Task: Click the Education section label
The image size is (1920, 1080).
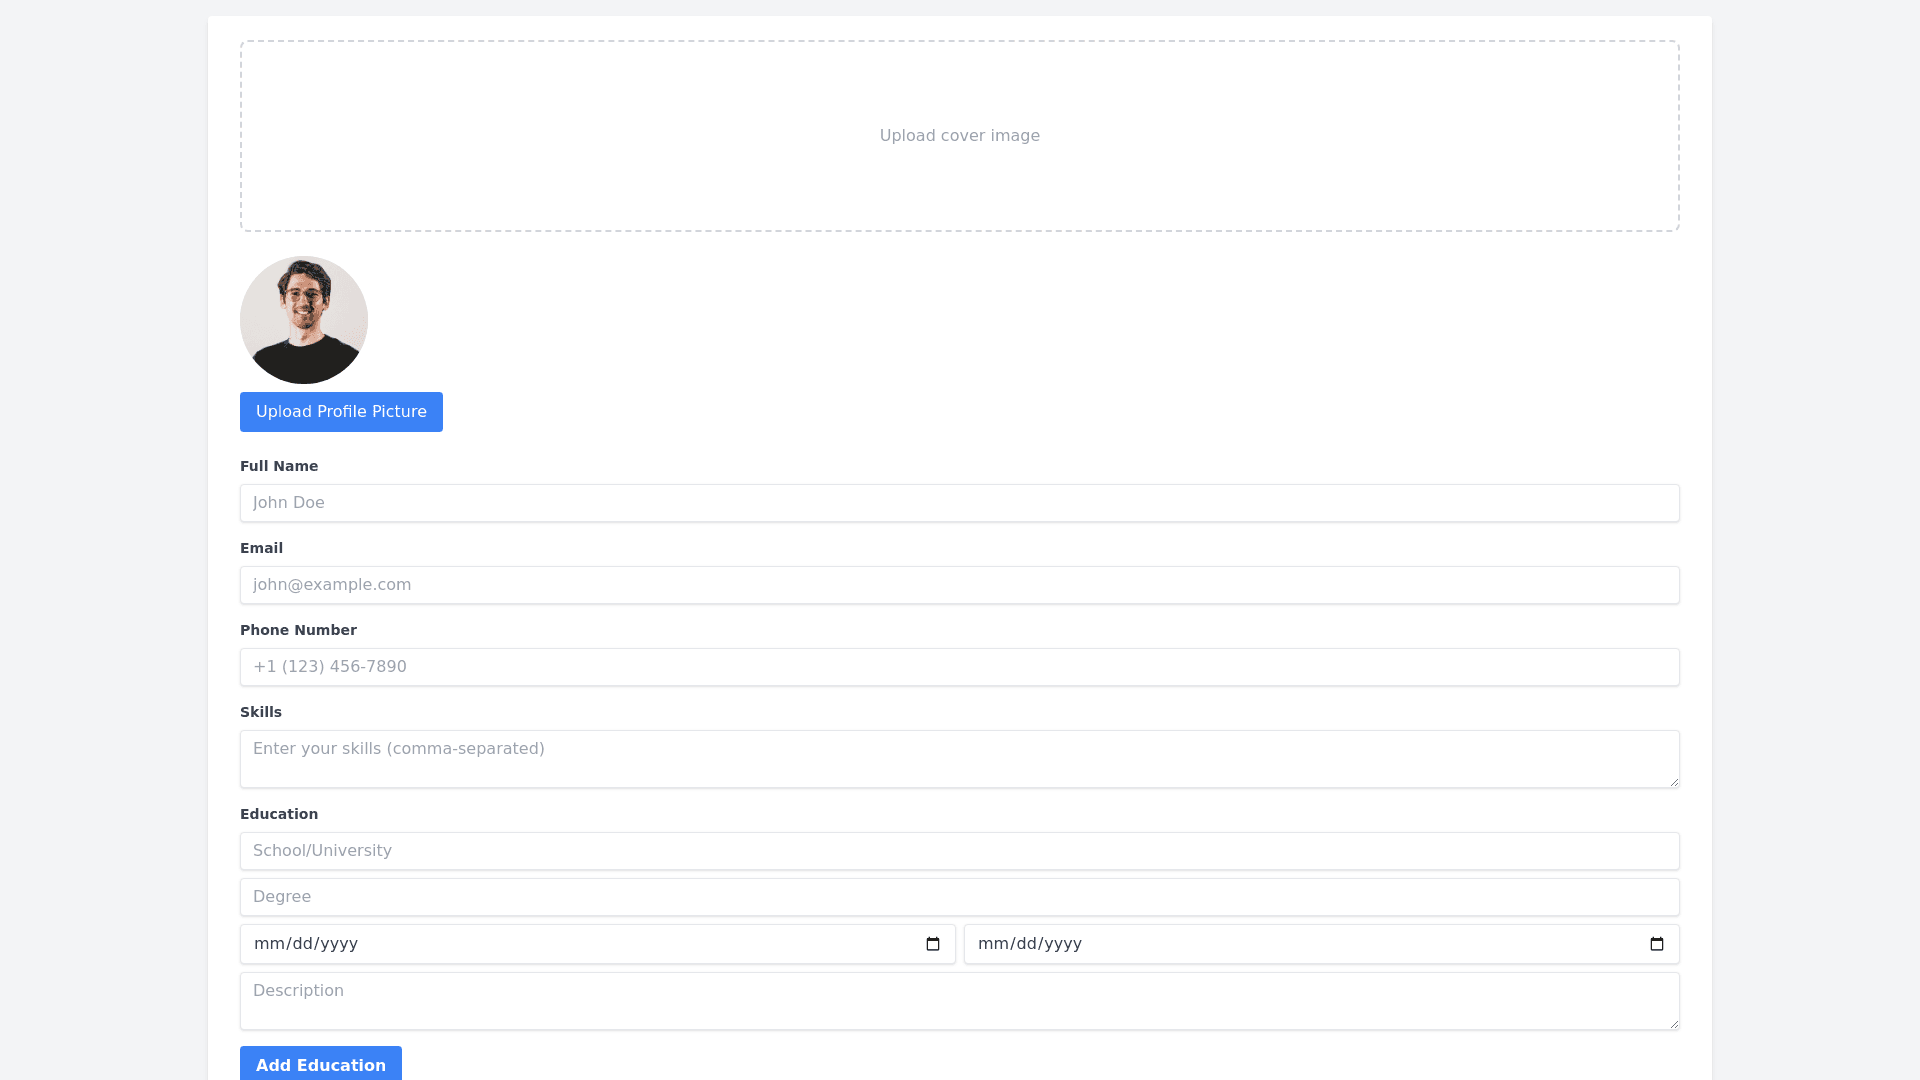Action: click(x=279, y=814)
